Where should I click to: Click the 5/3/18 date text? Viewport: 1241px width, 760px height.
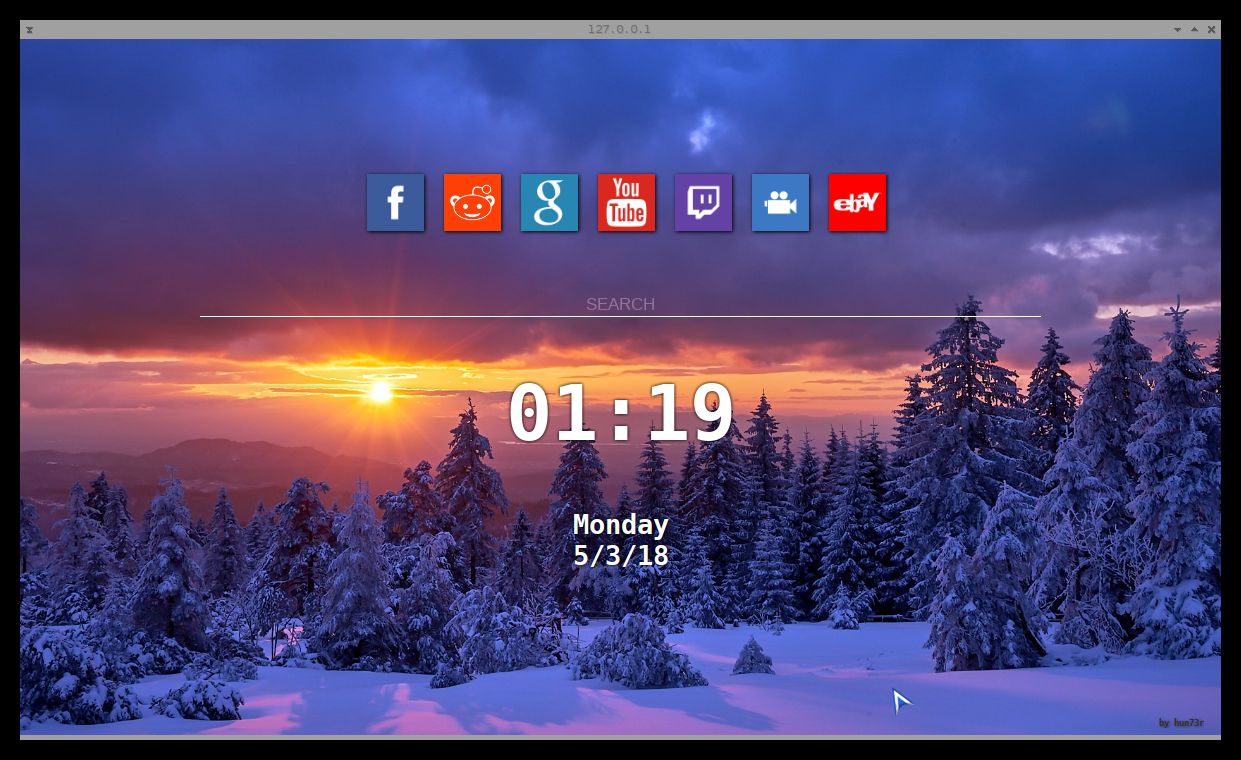(x=620, y=556)
